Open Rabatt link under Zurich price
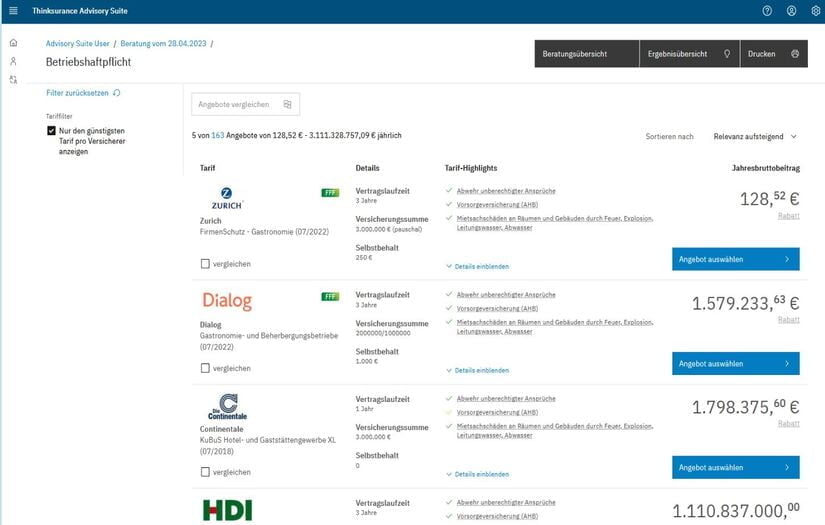This screenshot has height=525, width=825. [x=789, y=216]
